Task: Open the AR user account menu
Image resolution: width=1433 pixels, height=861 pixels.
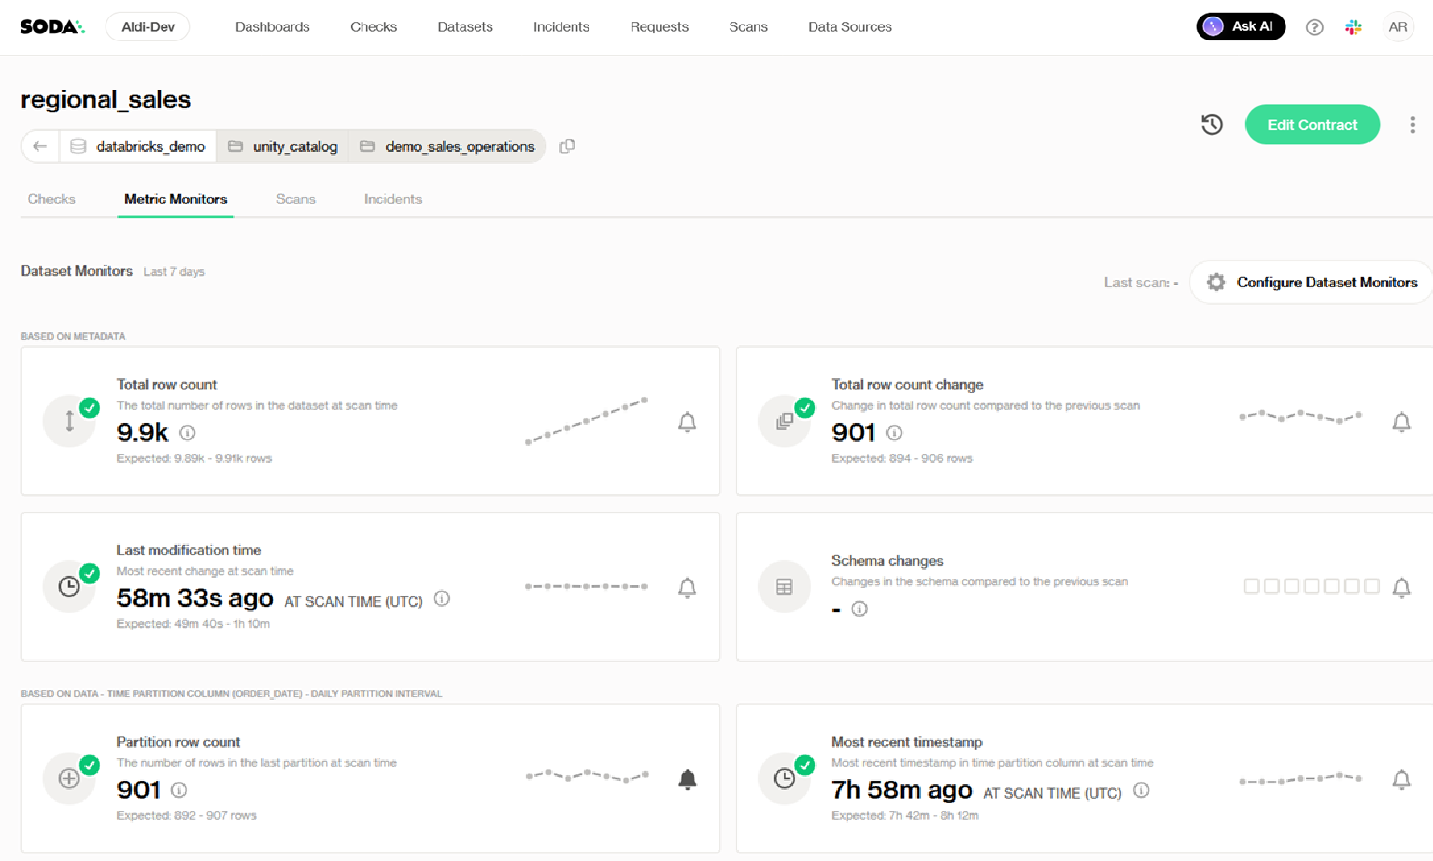Action: click(1397, 27)
